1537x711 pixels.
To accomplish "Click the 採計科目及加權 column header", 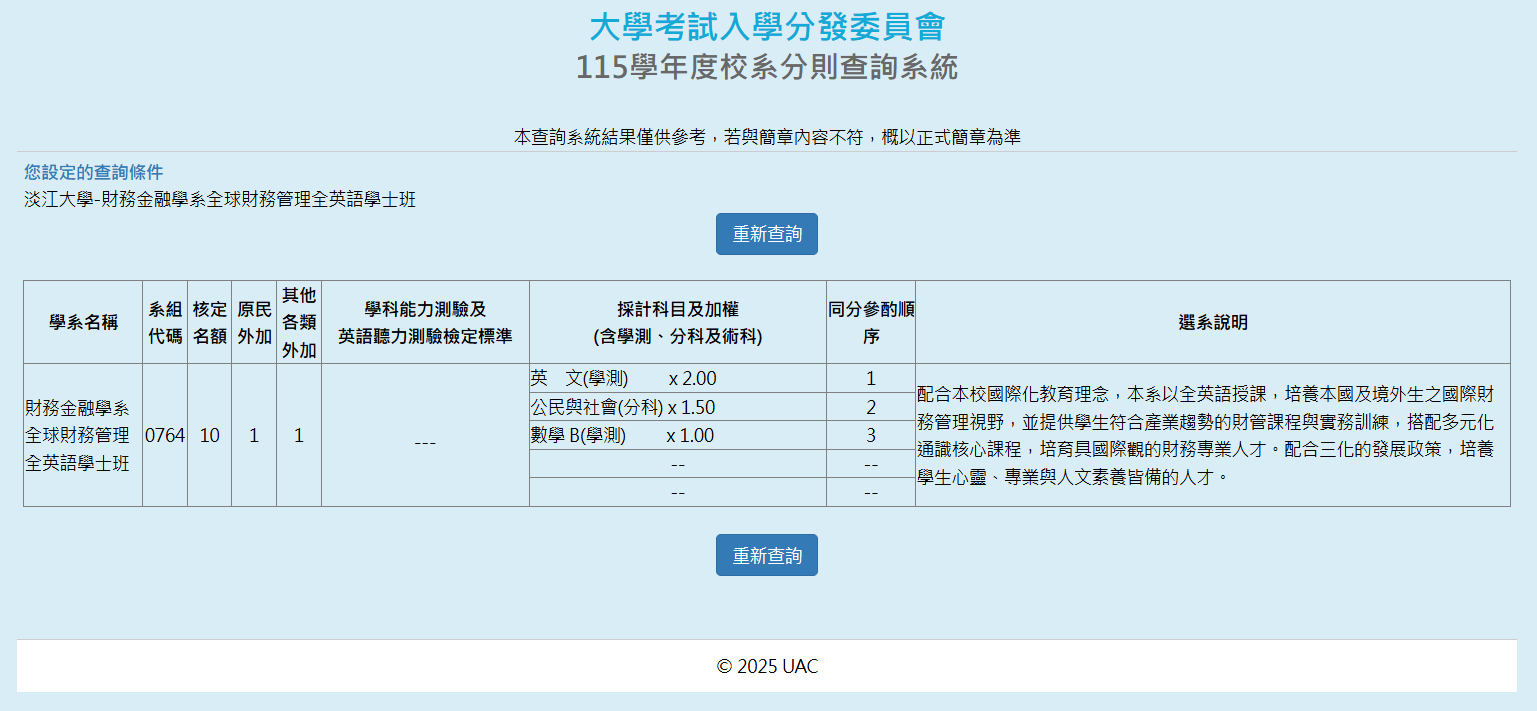I will pos(677,322).
